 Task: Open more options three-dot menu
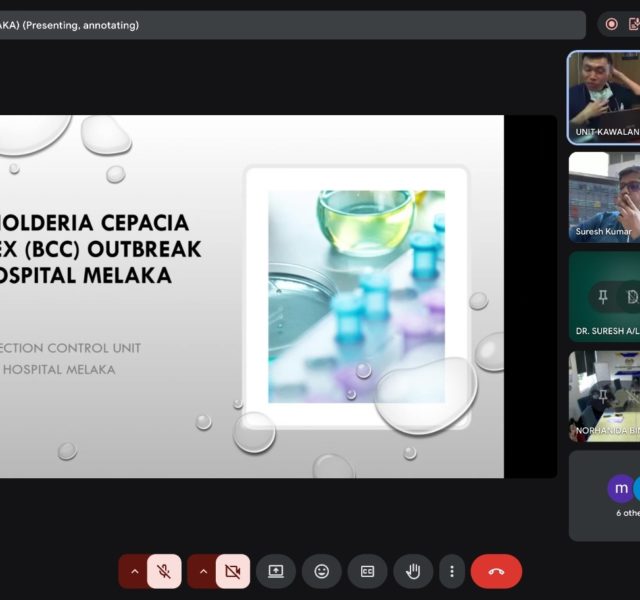[x=452, y=571]
